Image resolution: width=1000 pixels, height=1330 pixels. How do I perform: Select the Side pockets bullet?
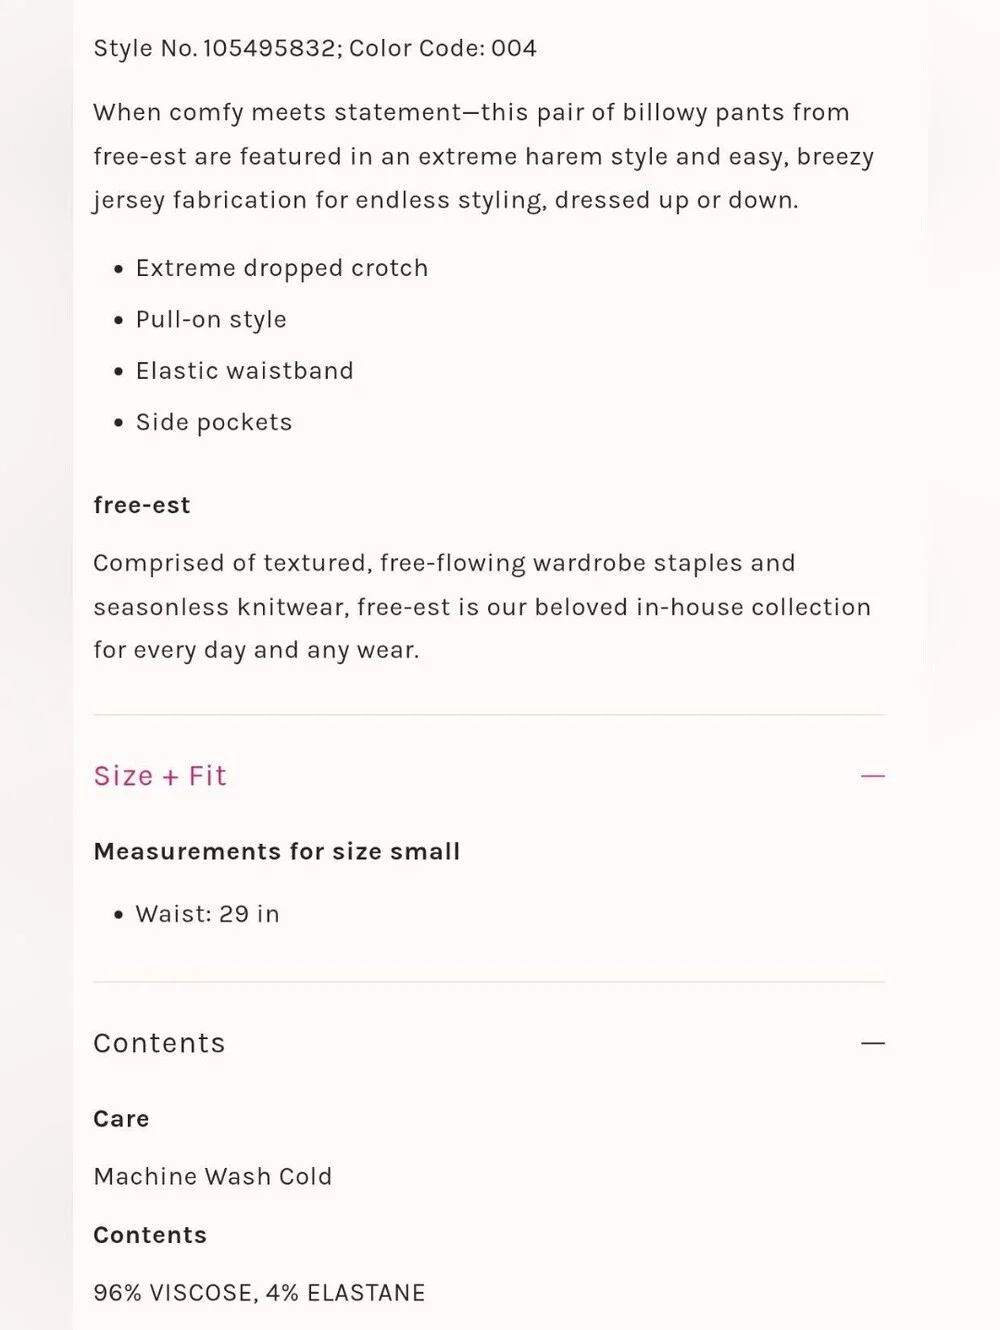[214, 422]
